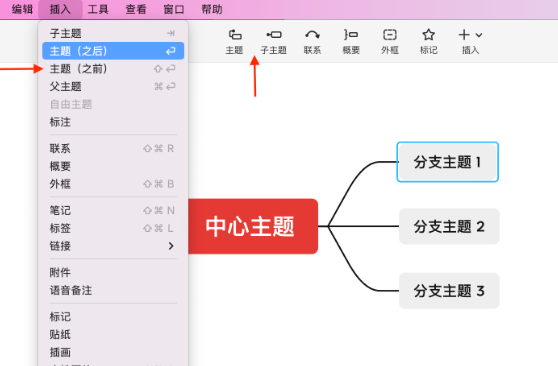Expand the 链接 submenu
Image resolution: width=558 pixels, height=366 pixels.
(x=113, y=246)
